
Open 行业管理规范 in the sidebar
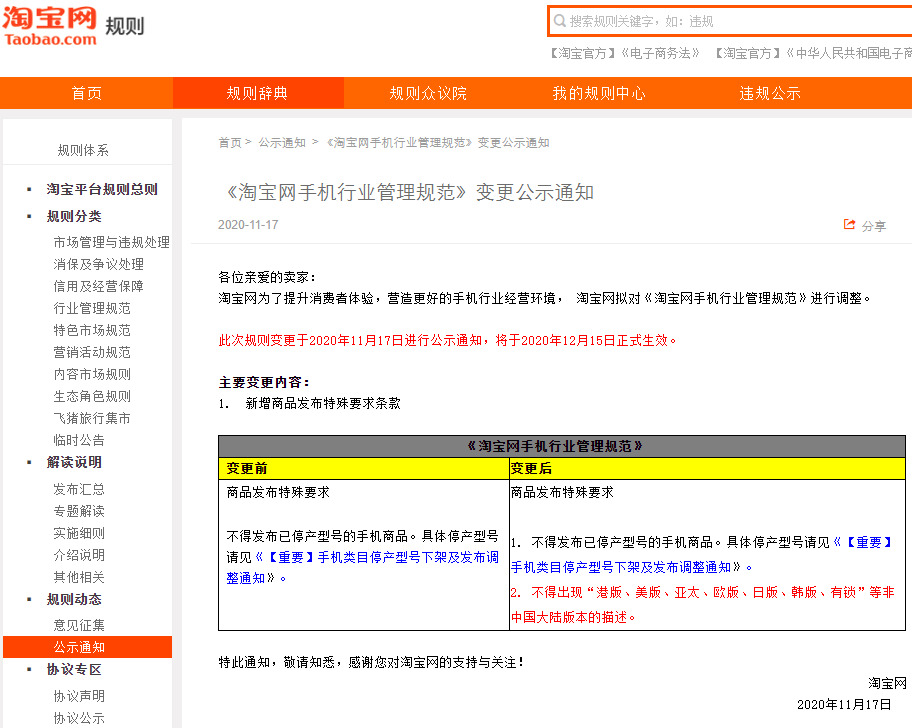[x=92, y=308]
